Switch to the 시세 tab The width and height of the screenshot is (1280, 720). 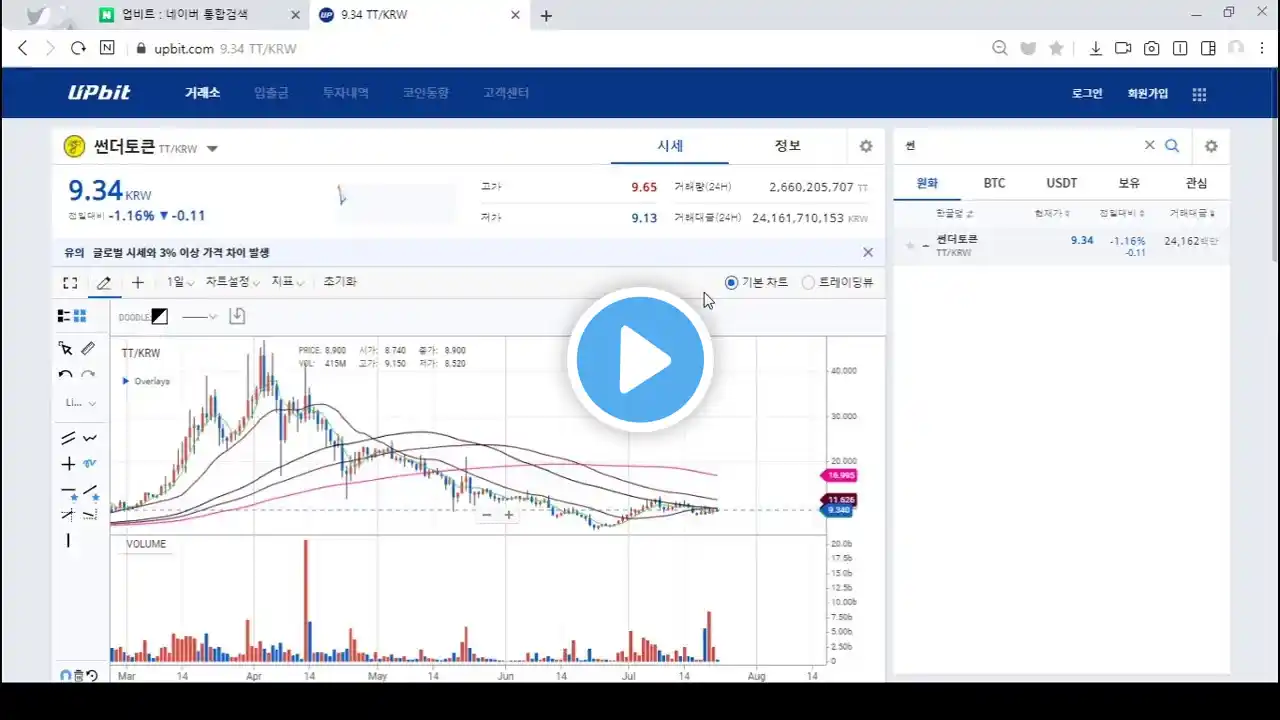tap(670, 146)
